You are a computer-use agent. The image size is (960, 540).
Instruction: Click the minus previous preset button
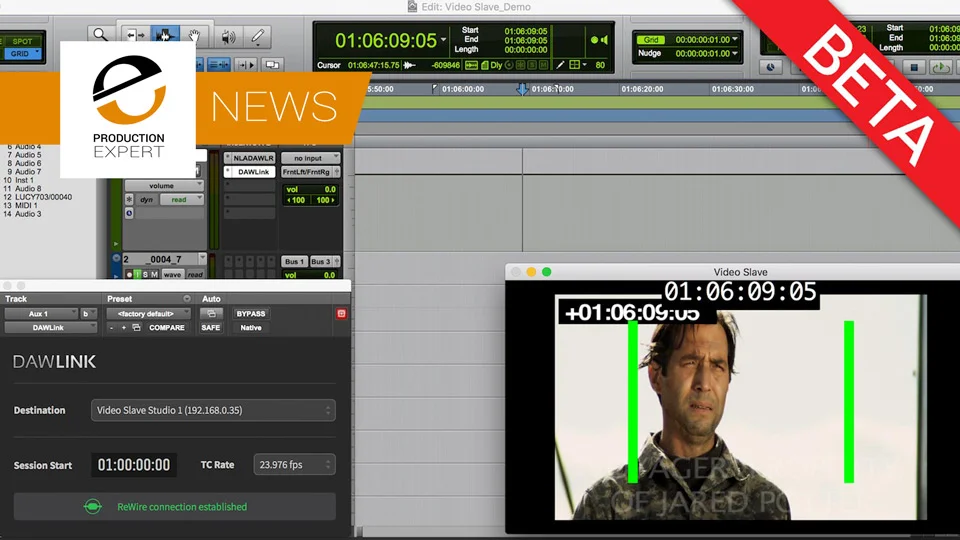coord(111,328)
